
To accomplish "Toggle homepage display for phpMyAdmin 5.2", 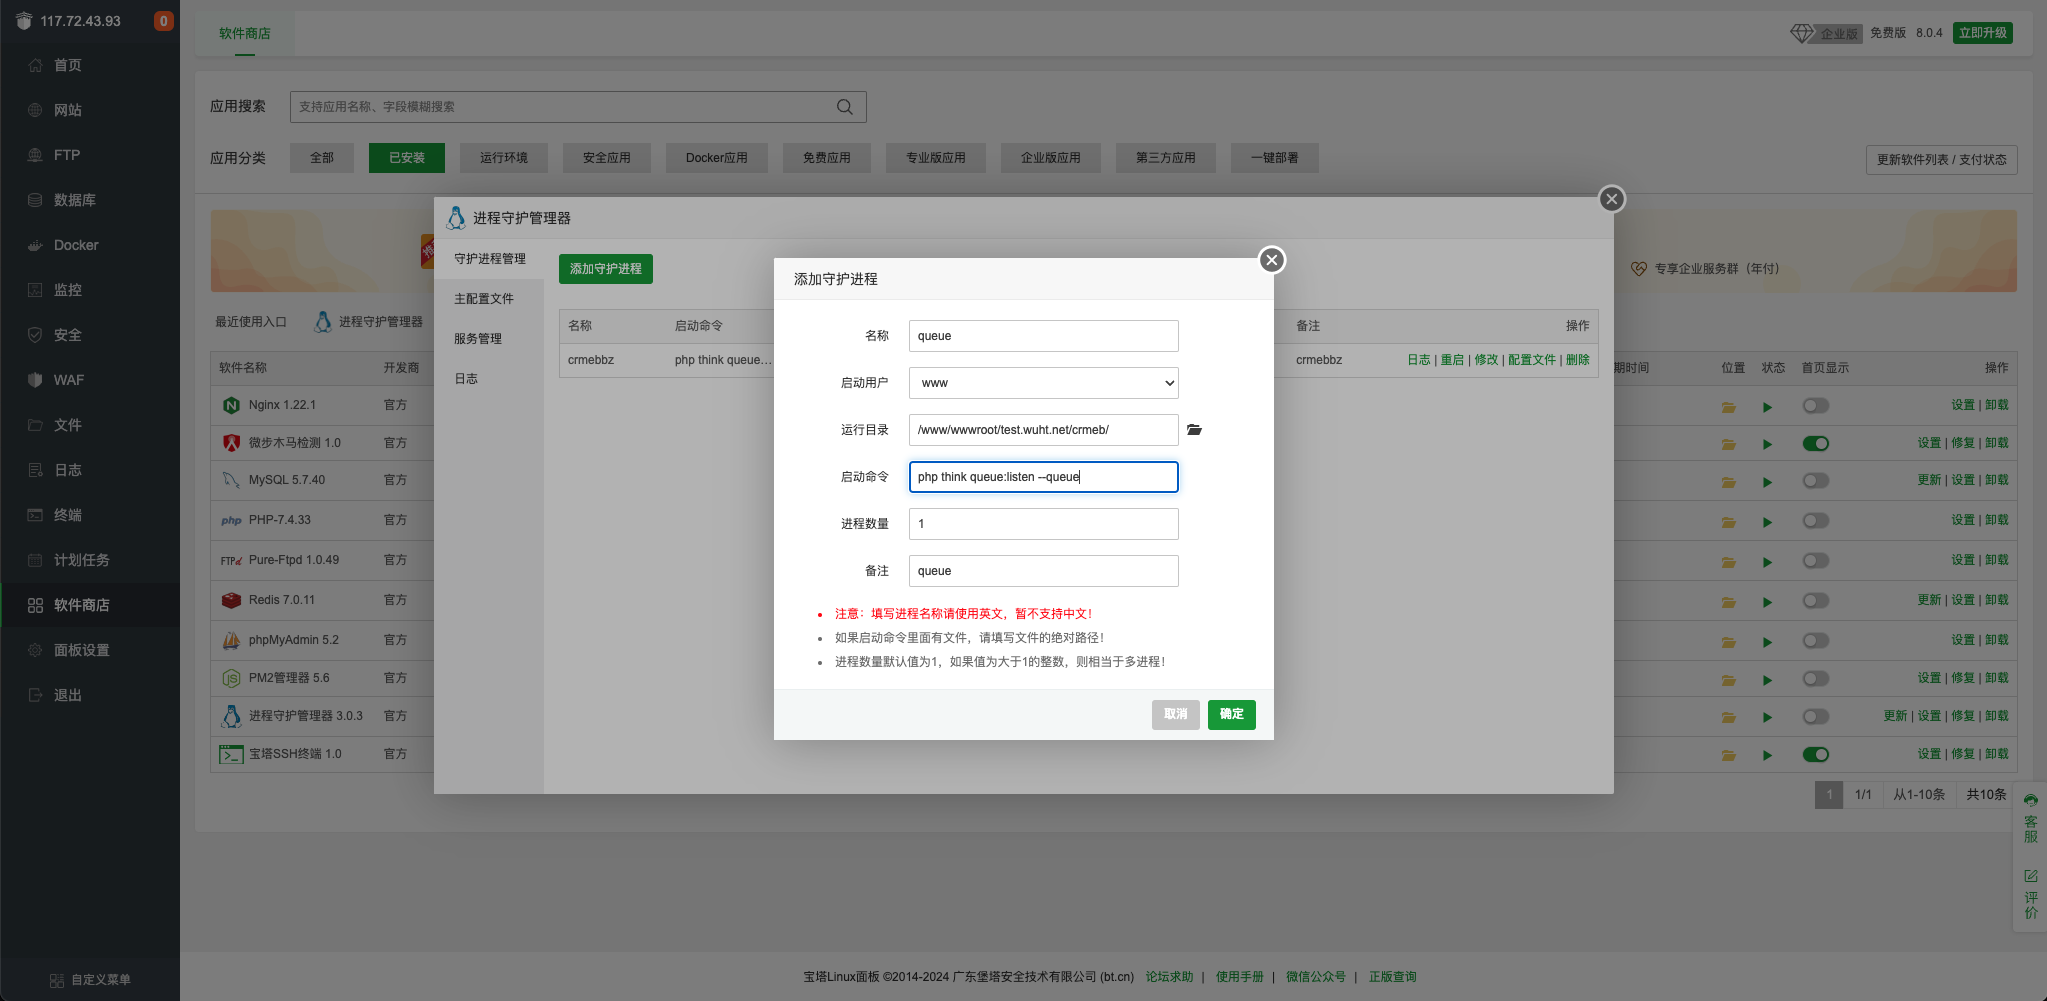I will [1815, 641].
